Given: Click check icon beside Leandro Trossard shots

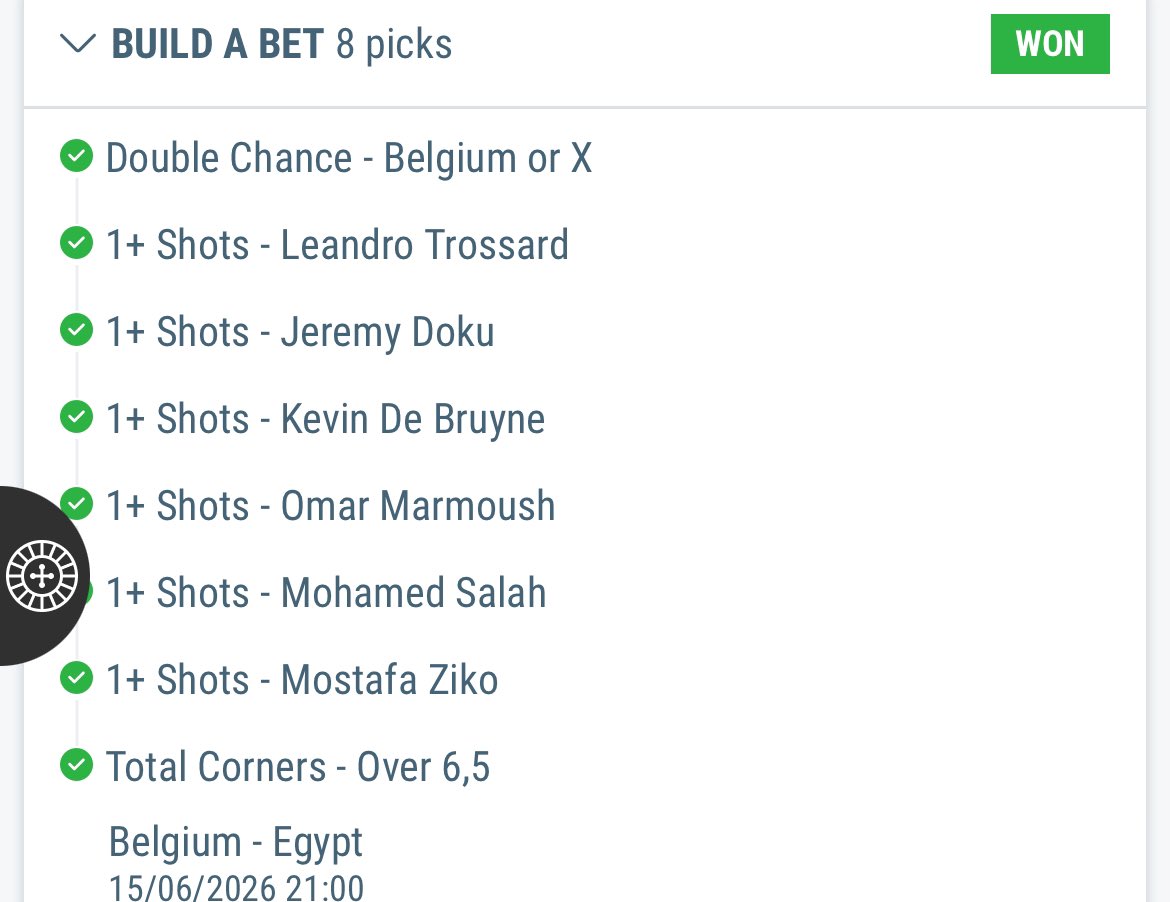Looking at the screenshot, I should pos(76,243).
